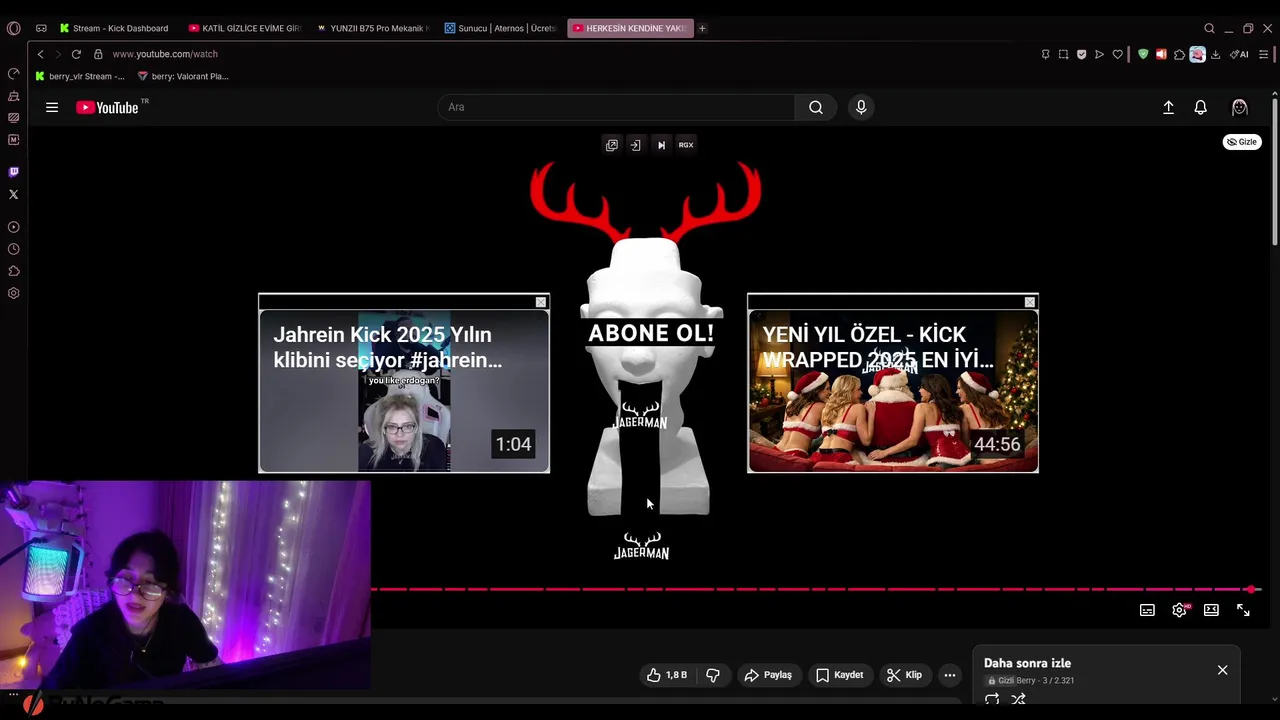This screenshot has height=720, width=1280.
Task: Dislike the video
Action: point(713,675)
